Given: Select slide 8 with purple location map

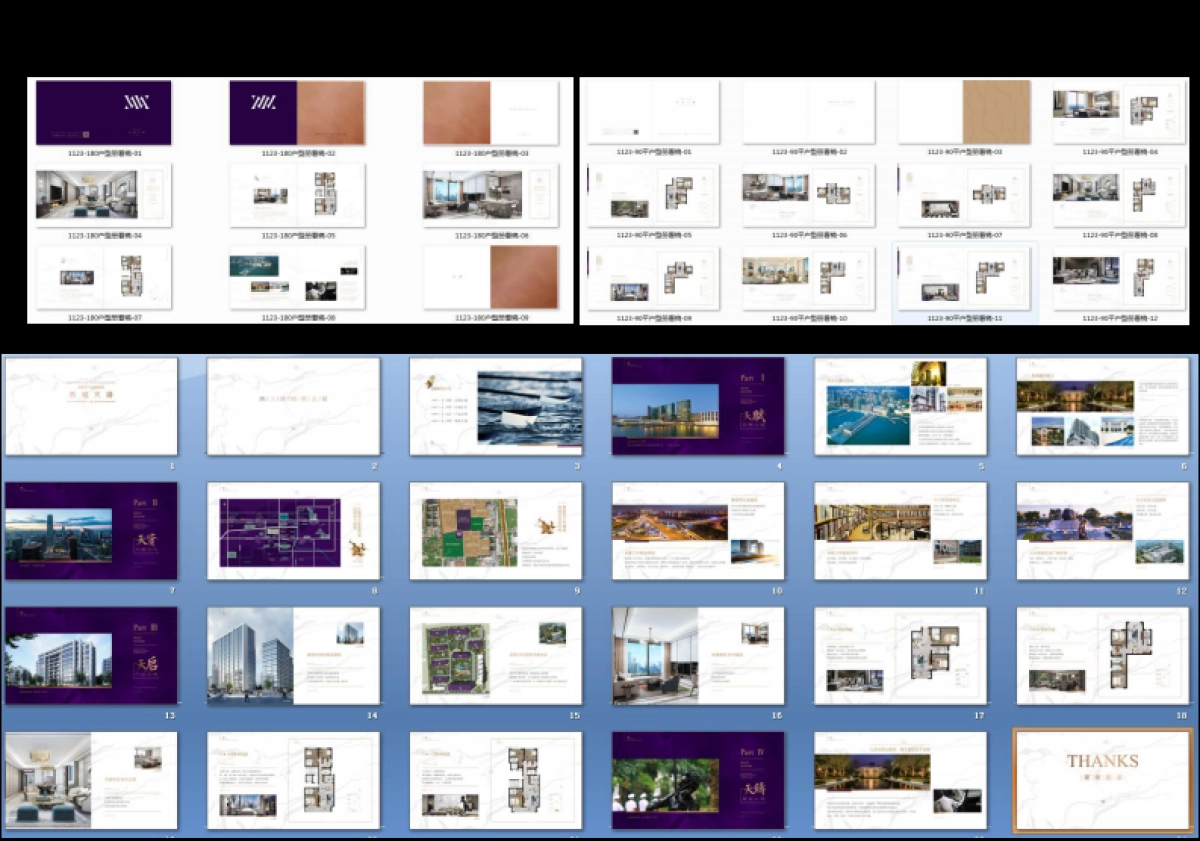Looking at the screenshot, I should coord(293,531).
